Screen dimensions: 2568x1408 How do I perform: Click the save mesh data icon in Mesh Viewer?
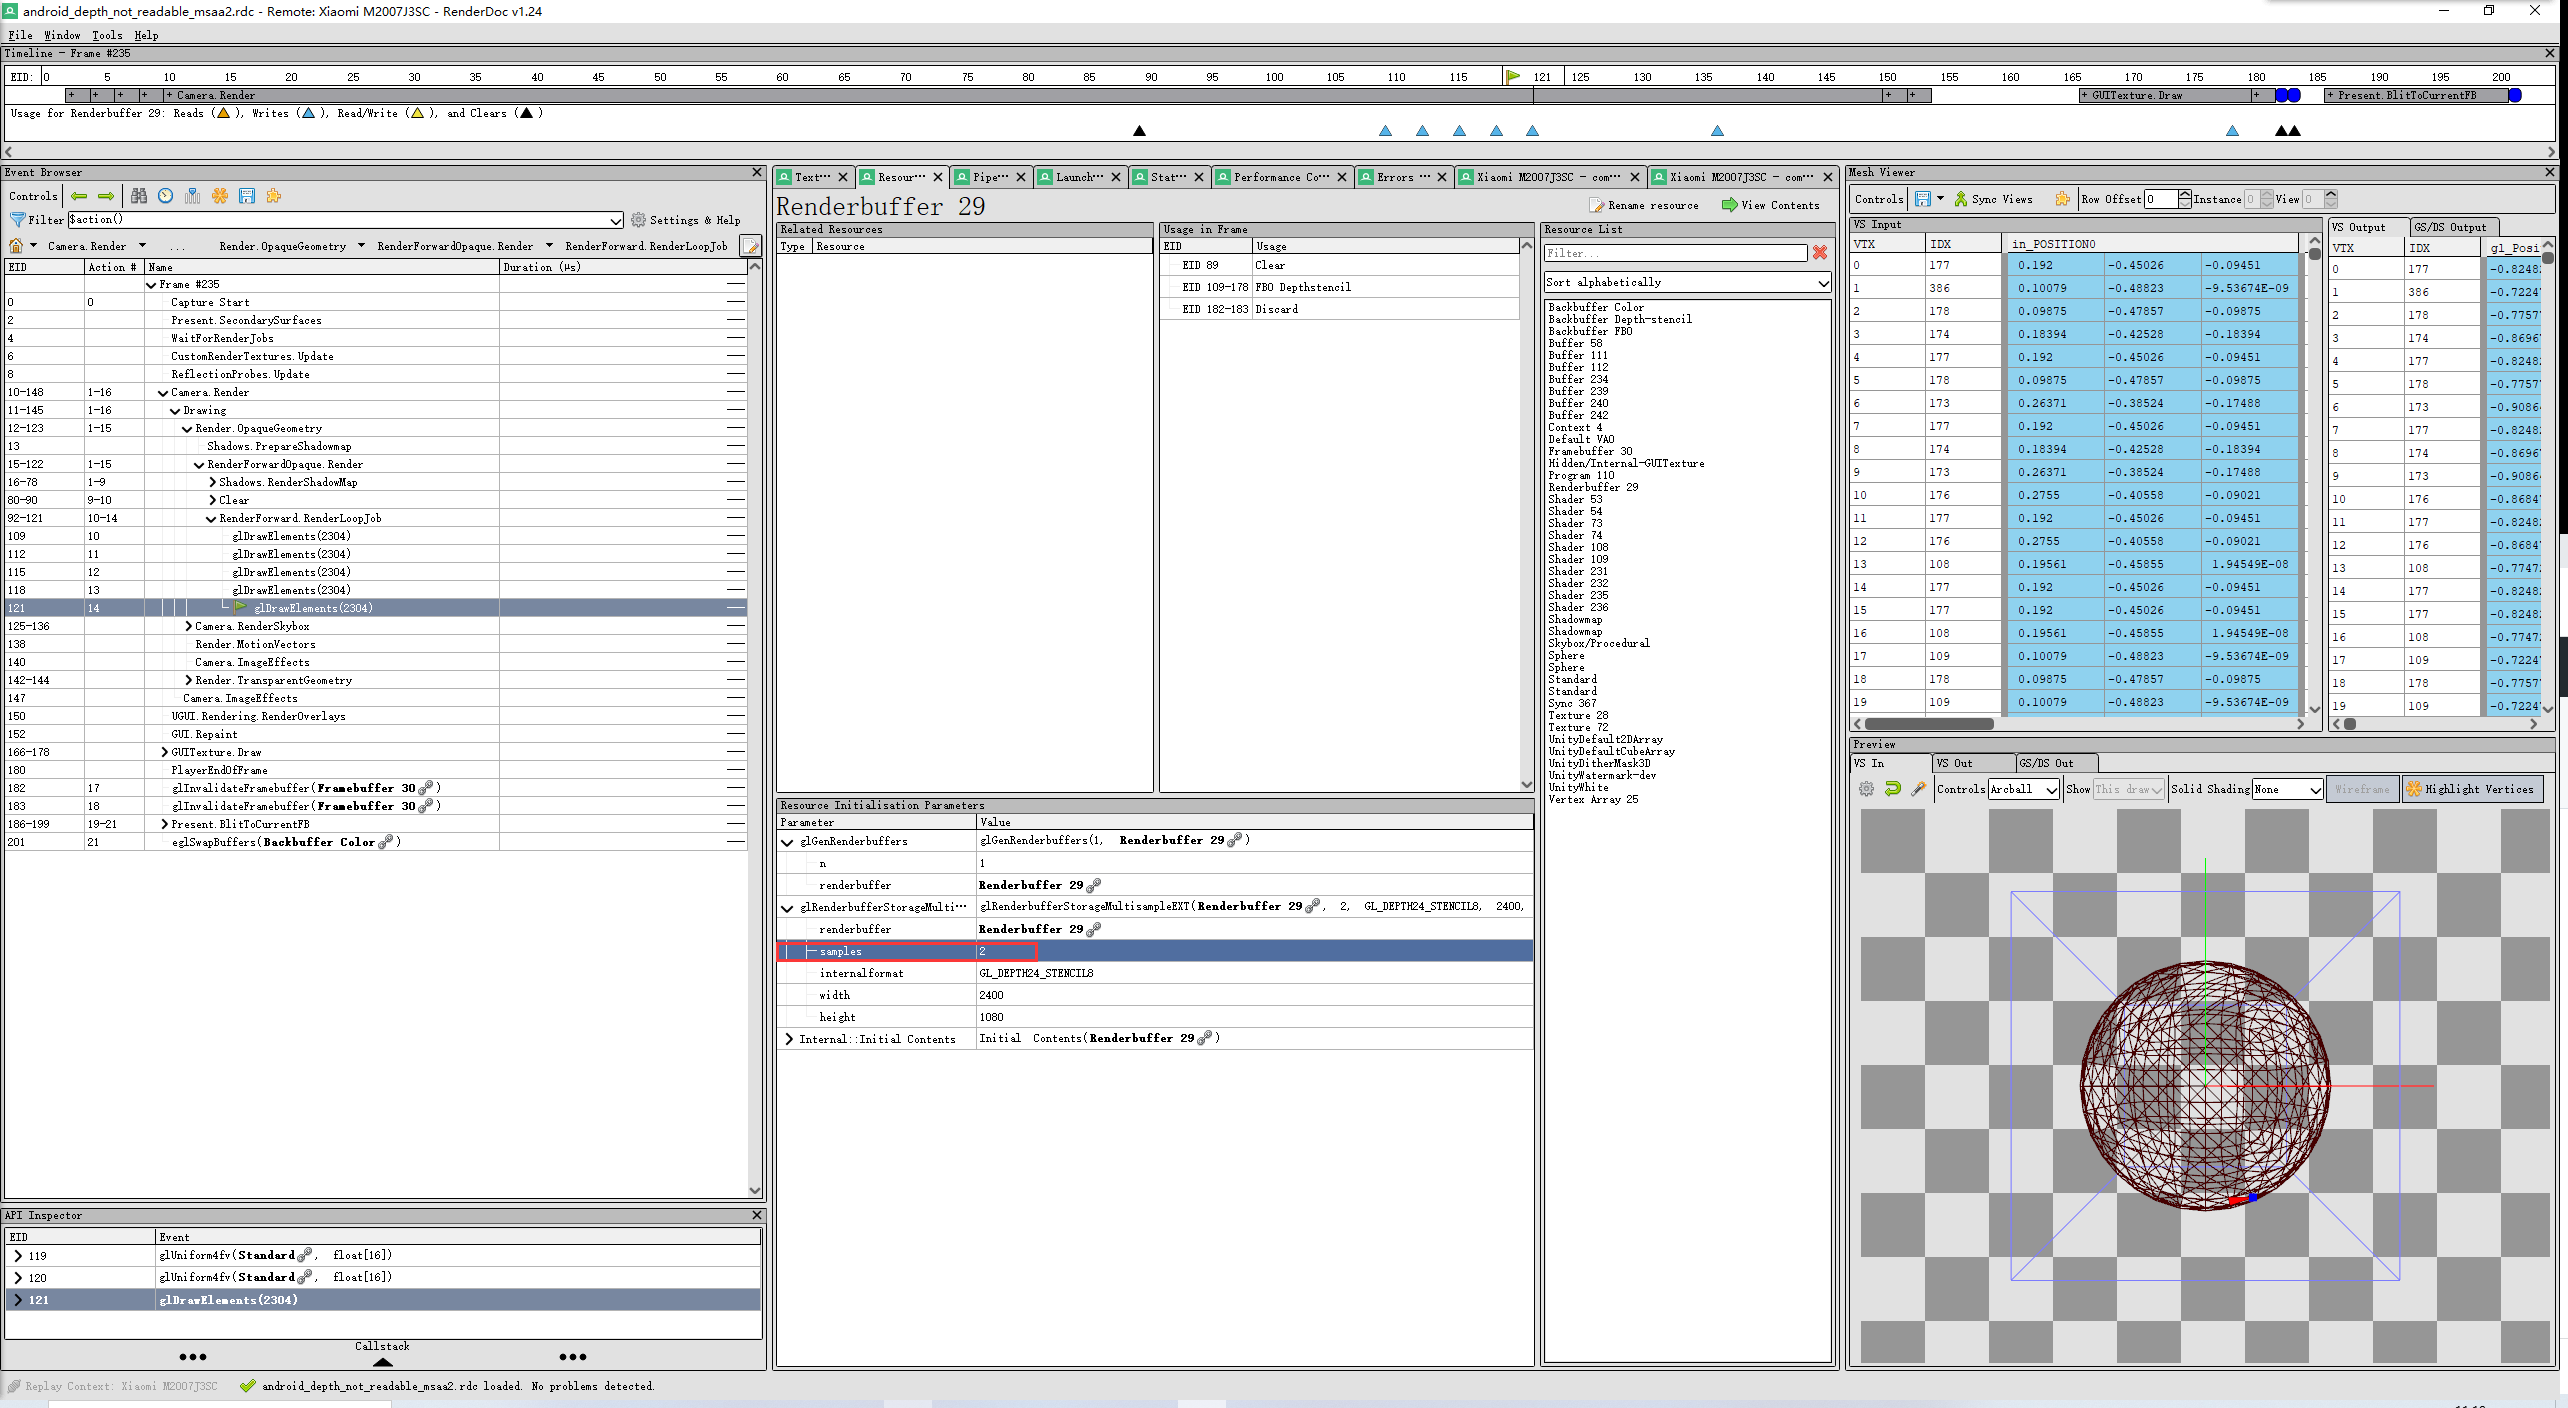tap(1922, 199)
